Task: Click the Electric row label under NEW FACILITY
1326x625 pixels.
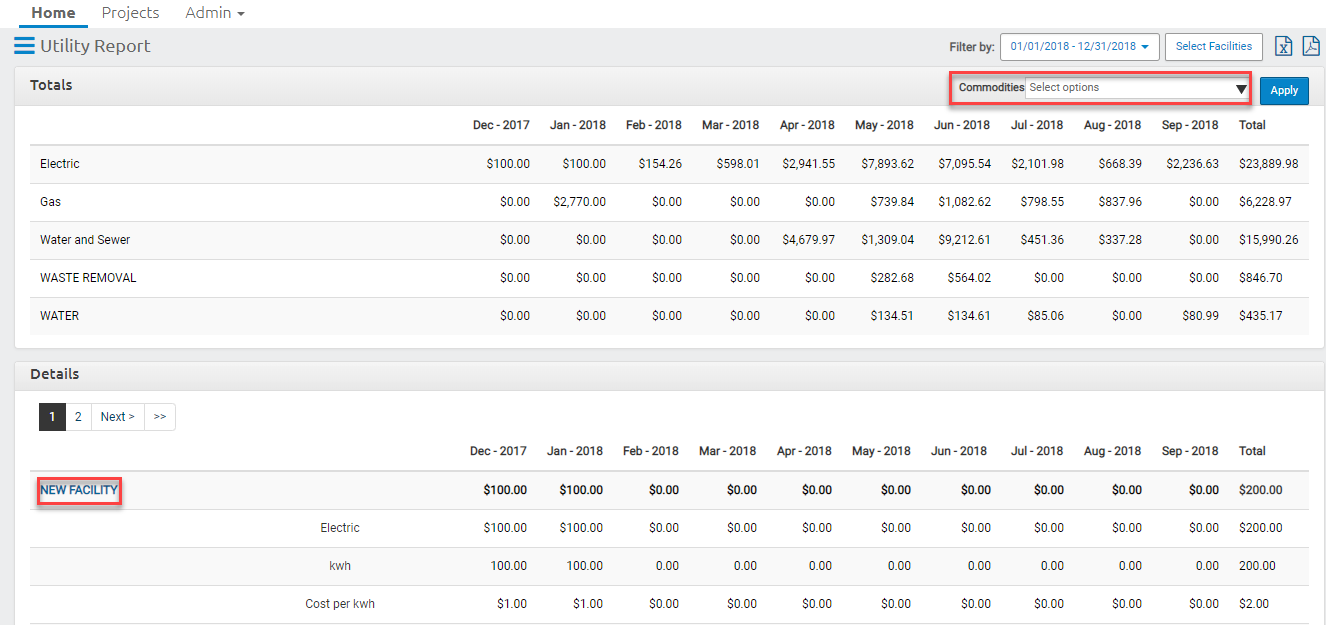Action: [340, 528]
